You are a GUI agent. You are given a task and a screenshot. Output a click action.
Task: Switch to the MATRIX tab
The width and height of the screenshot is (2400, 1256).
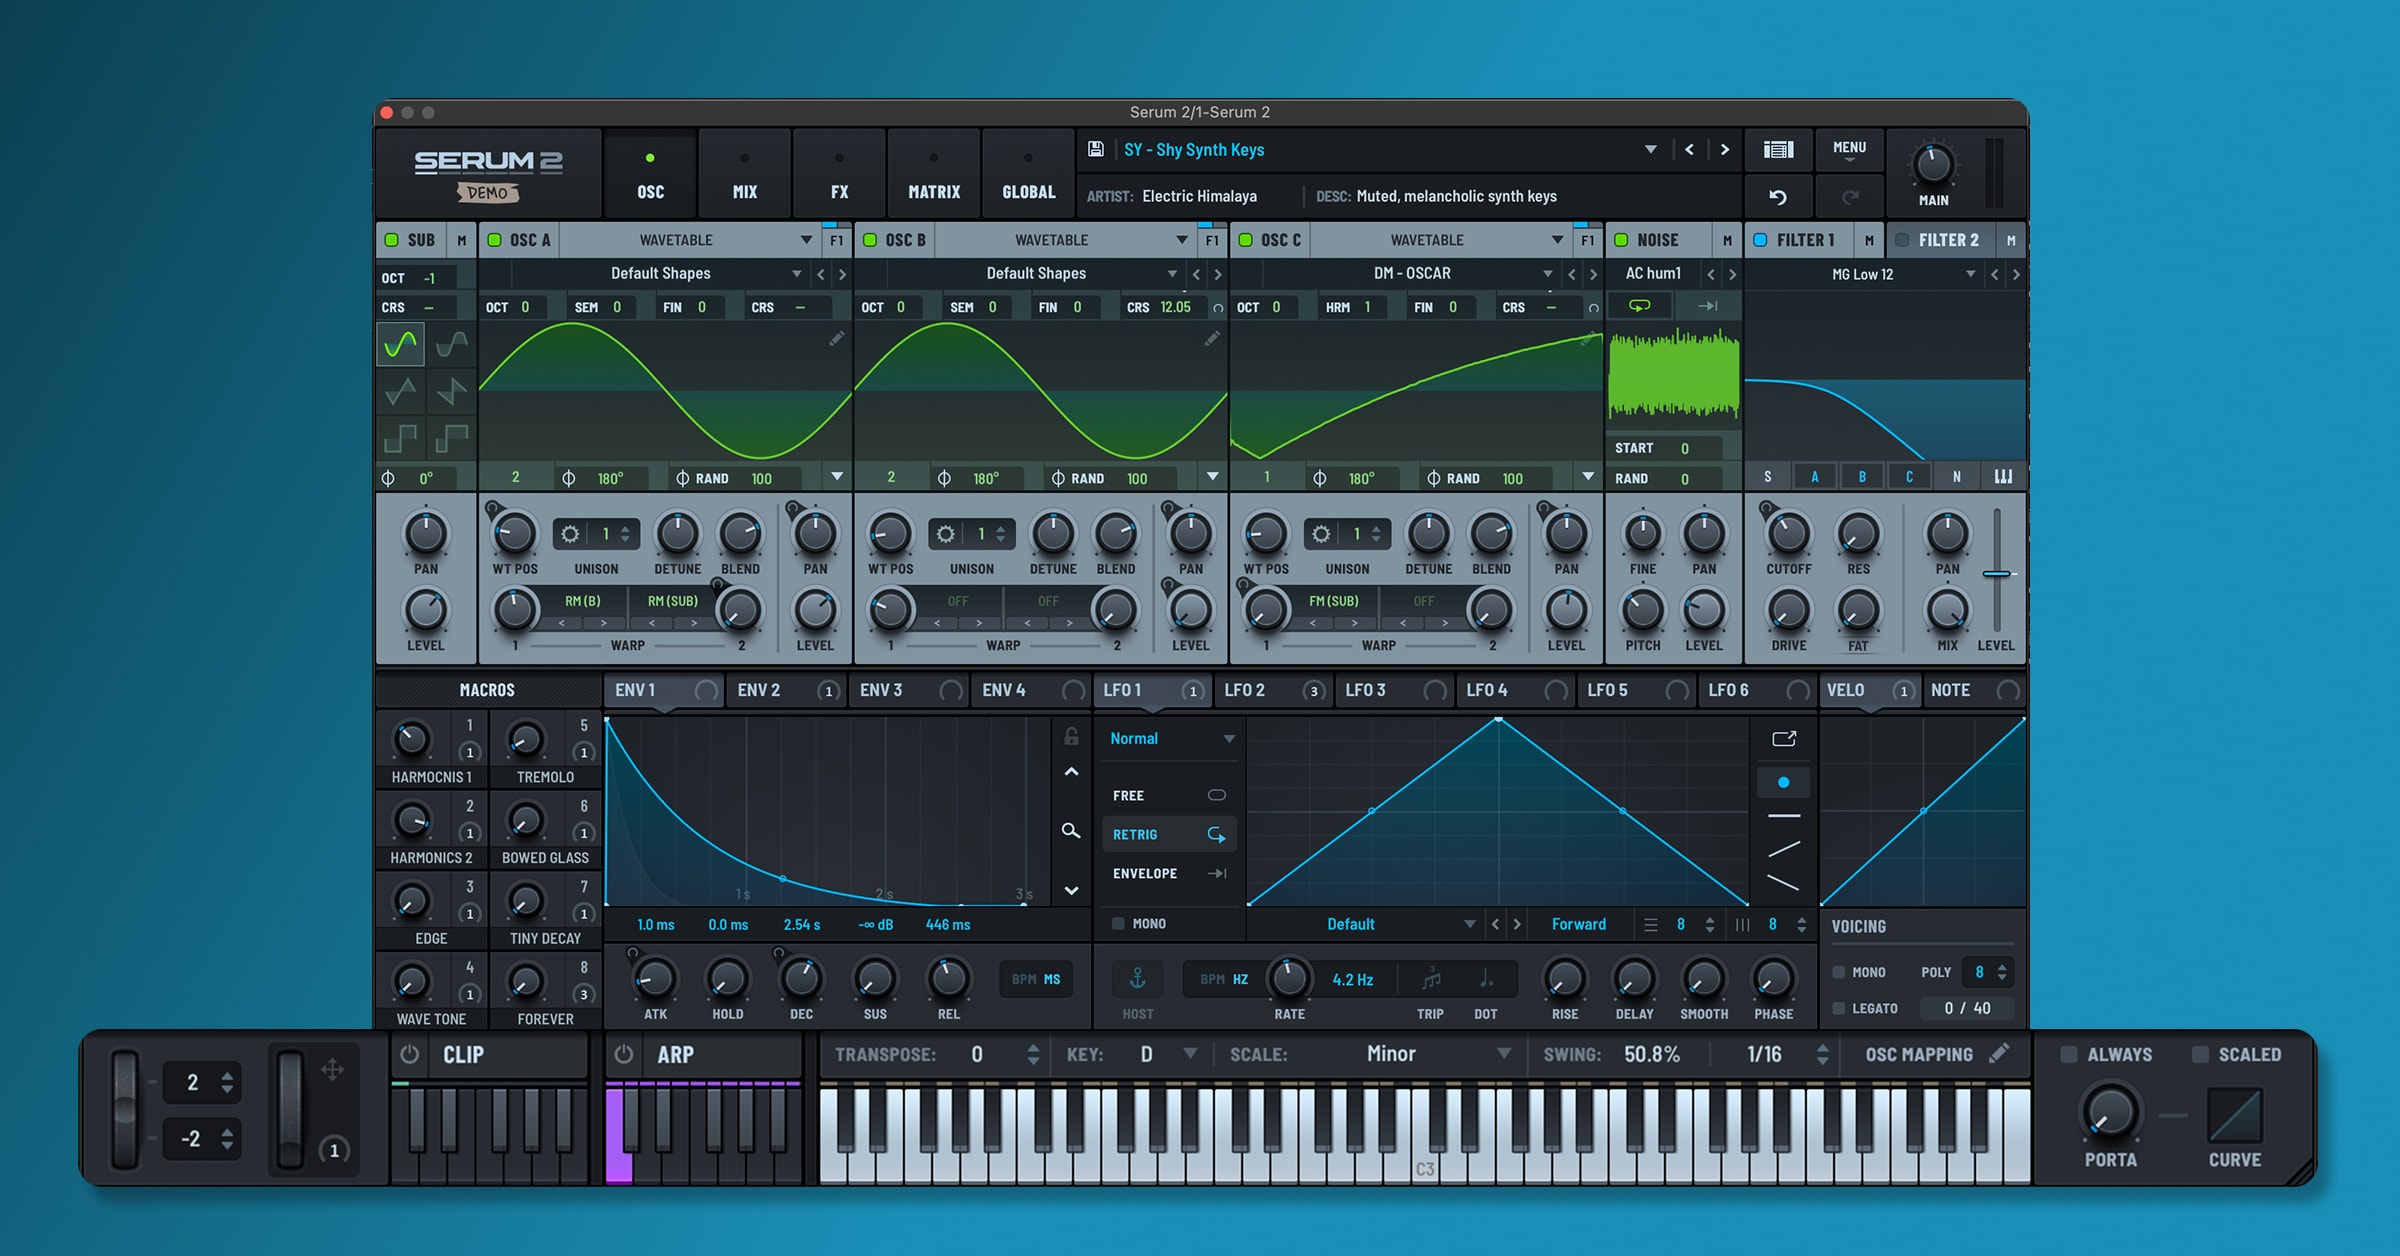pyautogui.click(x=934, y=173)
